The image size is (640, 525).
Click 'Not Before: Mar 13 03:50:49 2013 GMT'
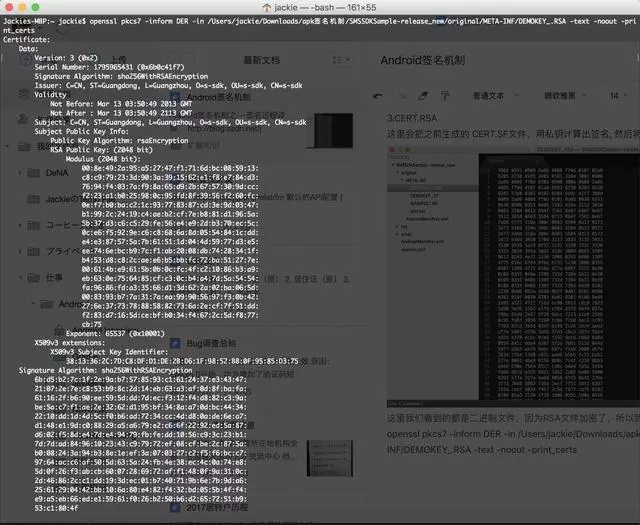coord(121,104)
